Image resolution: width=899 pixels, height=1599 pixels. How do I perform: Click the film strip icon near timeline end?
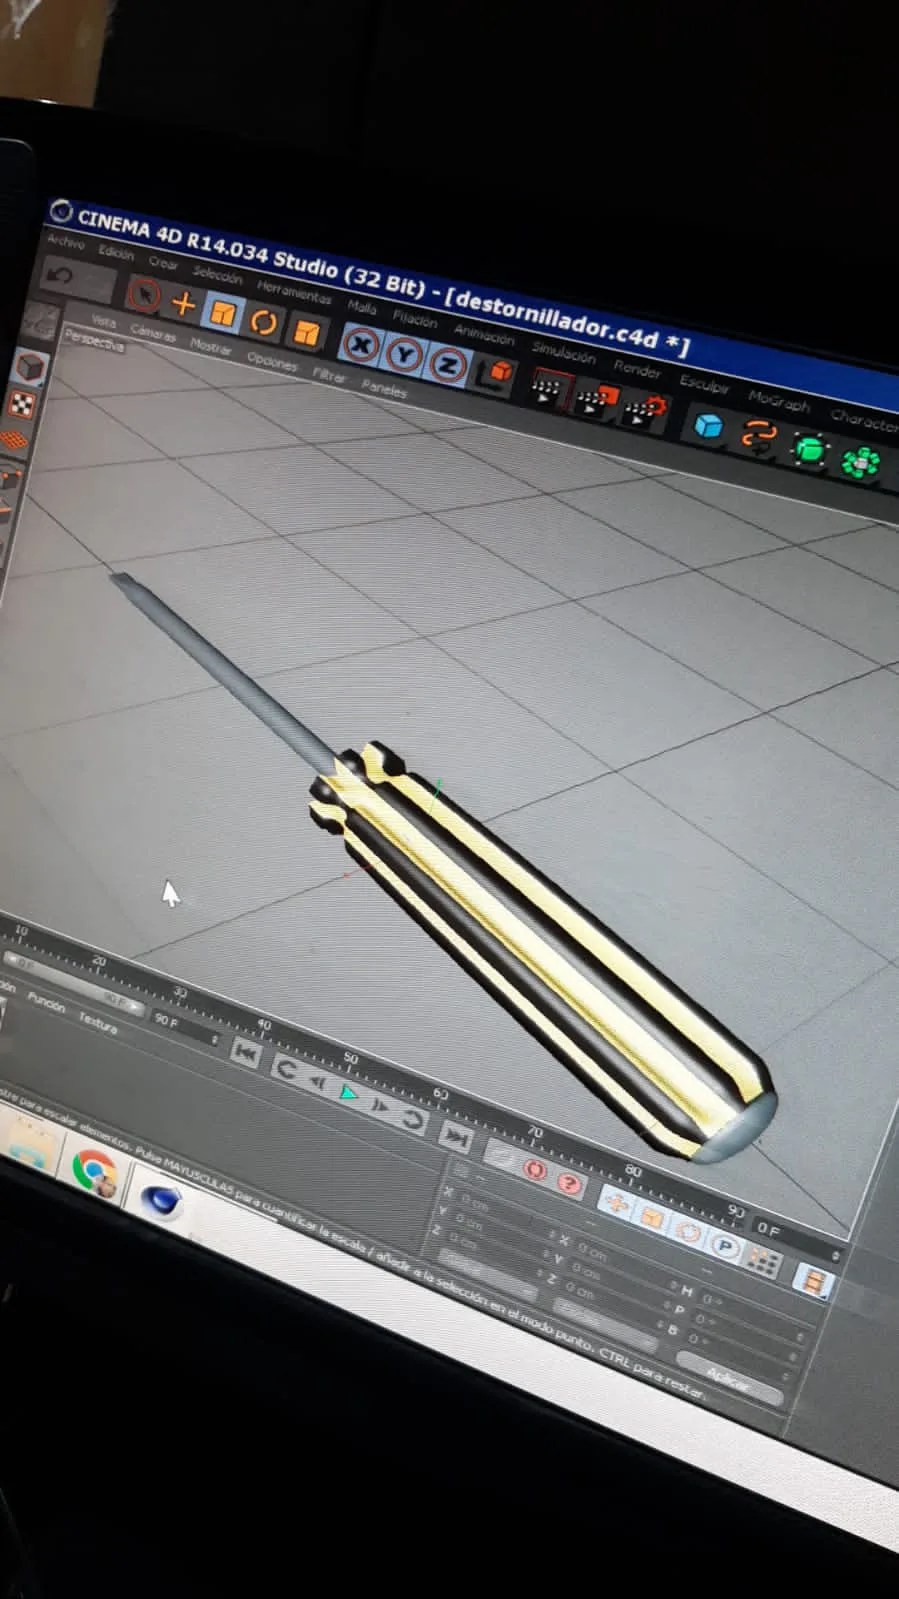814,1280
